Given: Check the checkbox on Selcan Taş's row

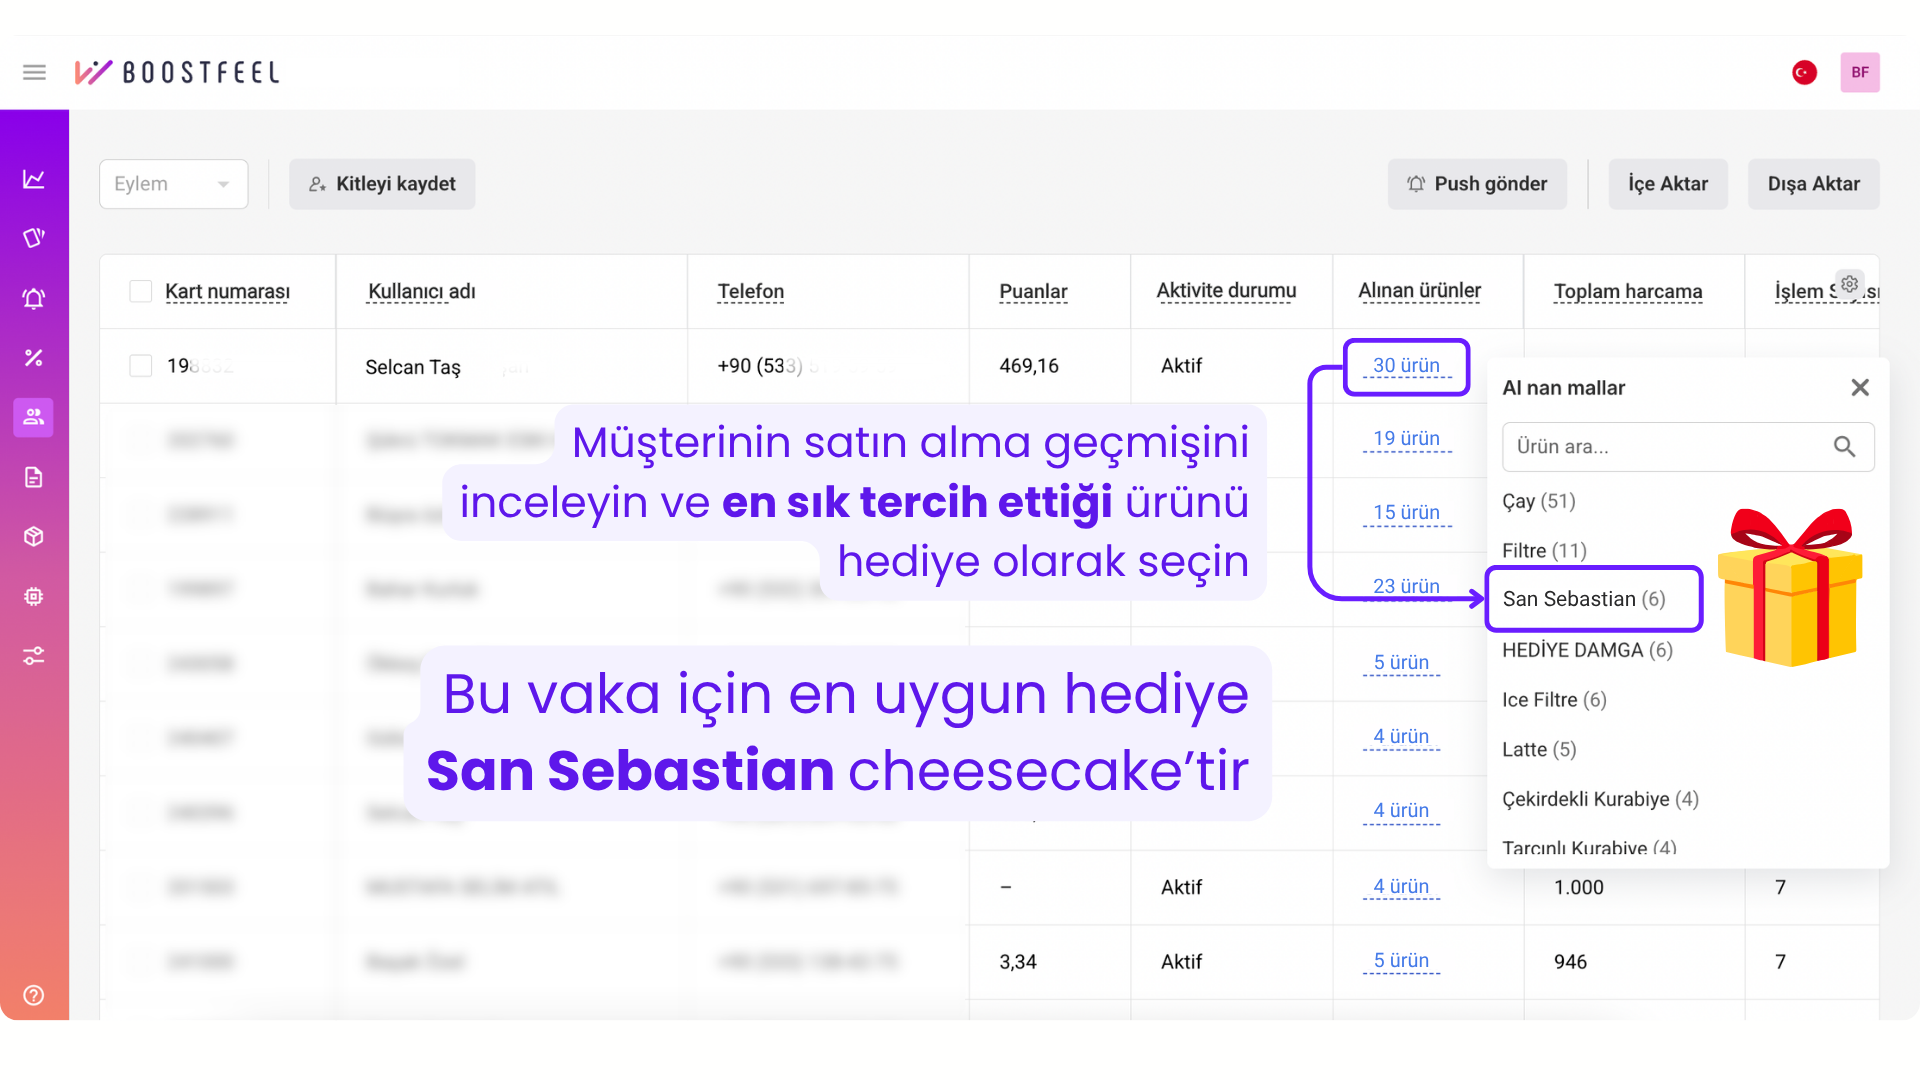Looking at the screenshot, I should [x=140, y=366].
